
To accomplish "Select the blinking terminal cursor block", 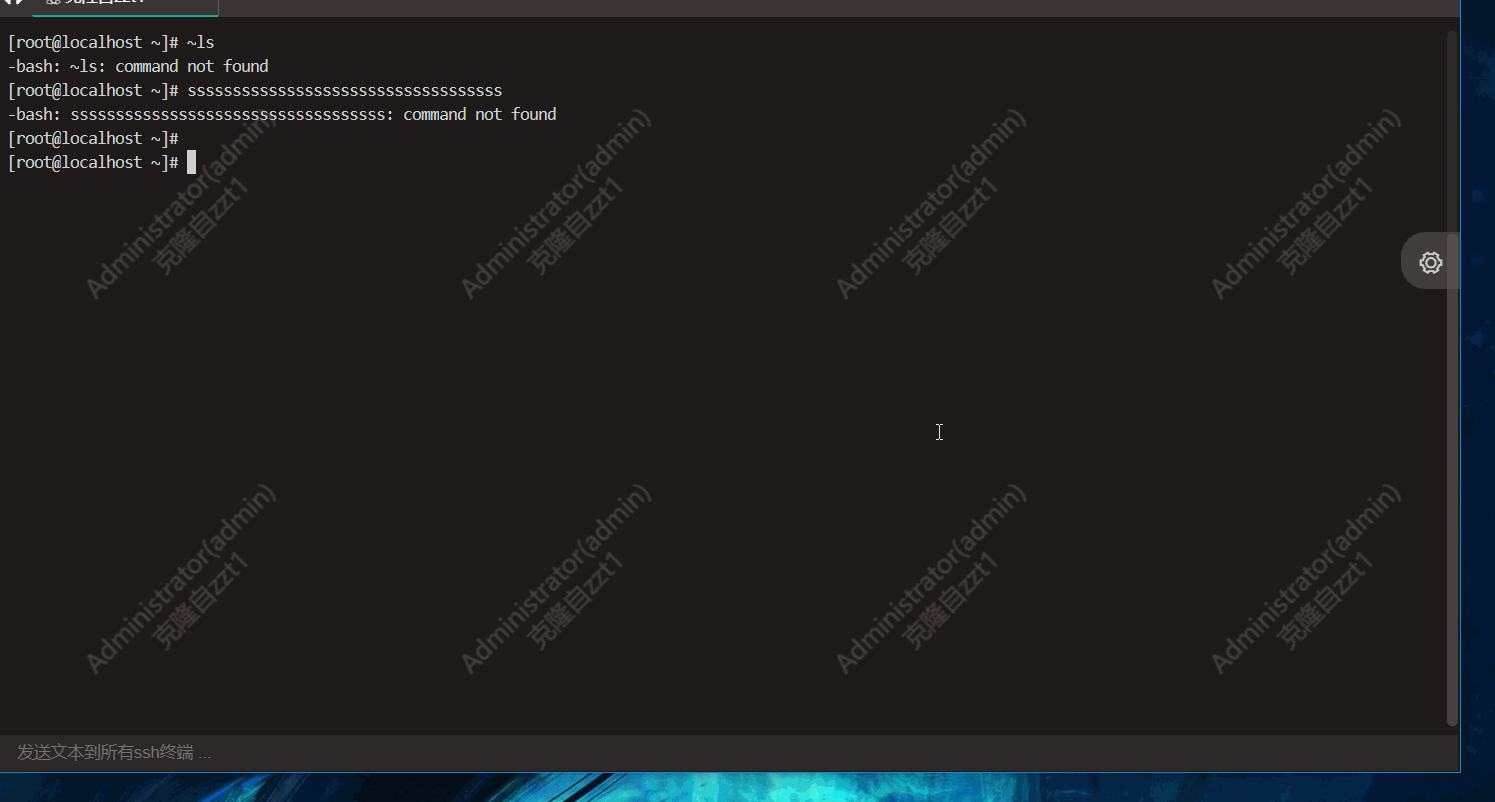I will pos(190,162).
